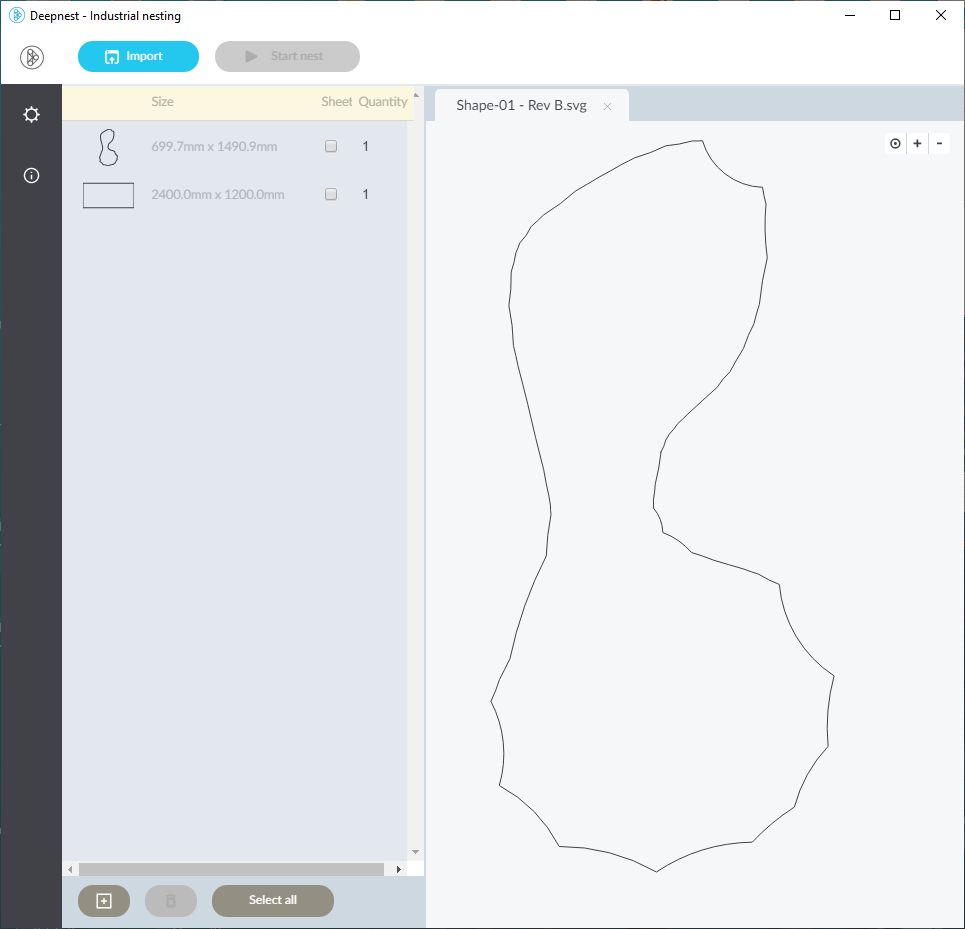Screen dimensions: 965x929
Task: Close the Shape-01 - Rev B.svg tab
Action: (x=607, y=106)
